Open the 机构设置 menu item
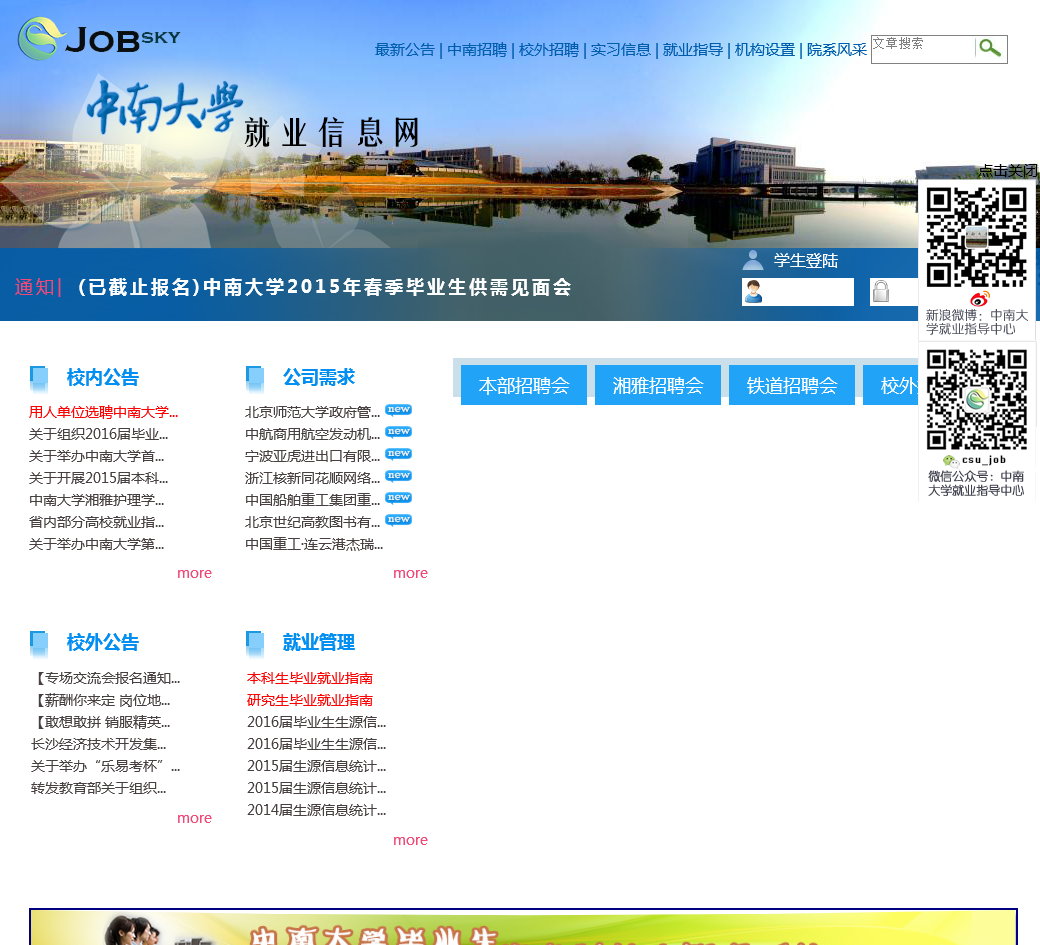1040x945 pixels. [765, 50]
